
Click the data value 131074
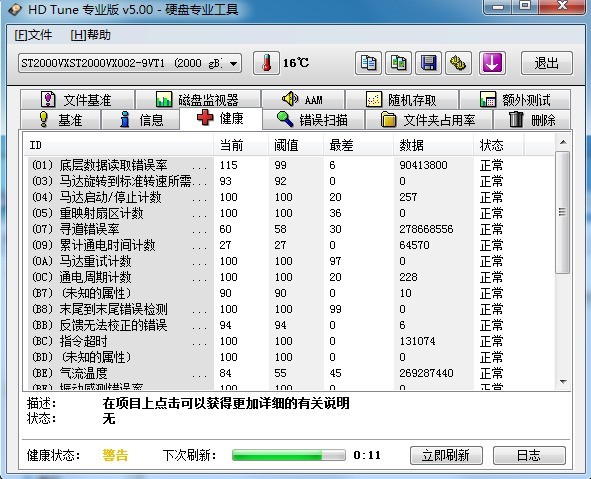(417, 341)
